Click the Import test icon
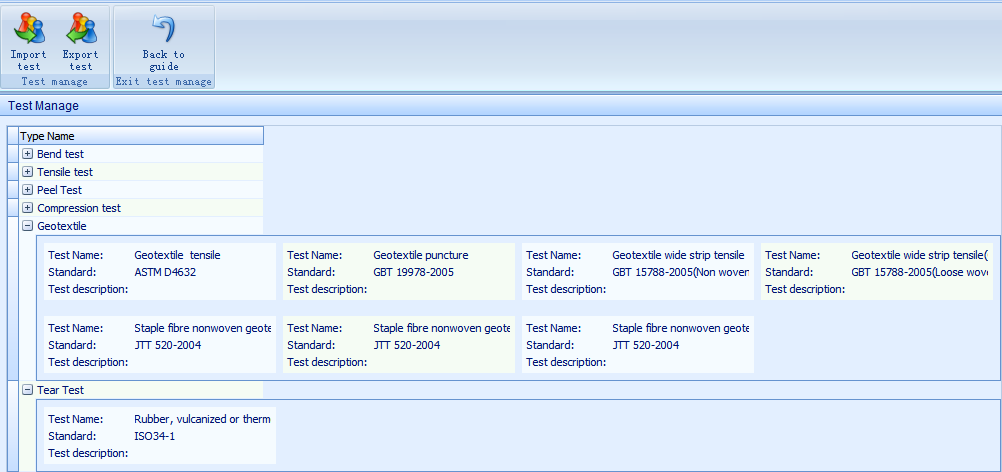The width and height of the screenshot is (1002, 472). [x=29, y=30]
